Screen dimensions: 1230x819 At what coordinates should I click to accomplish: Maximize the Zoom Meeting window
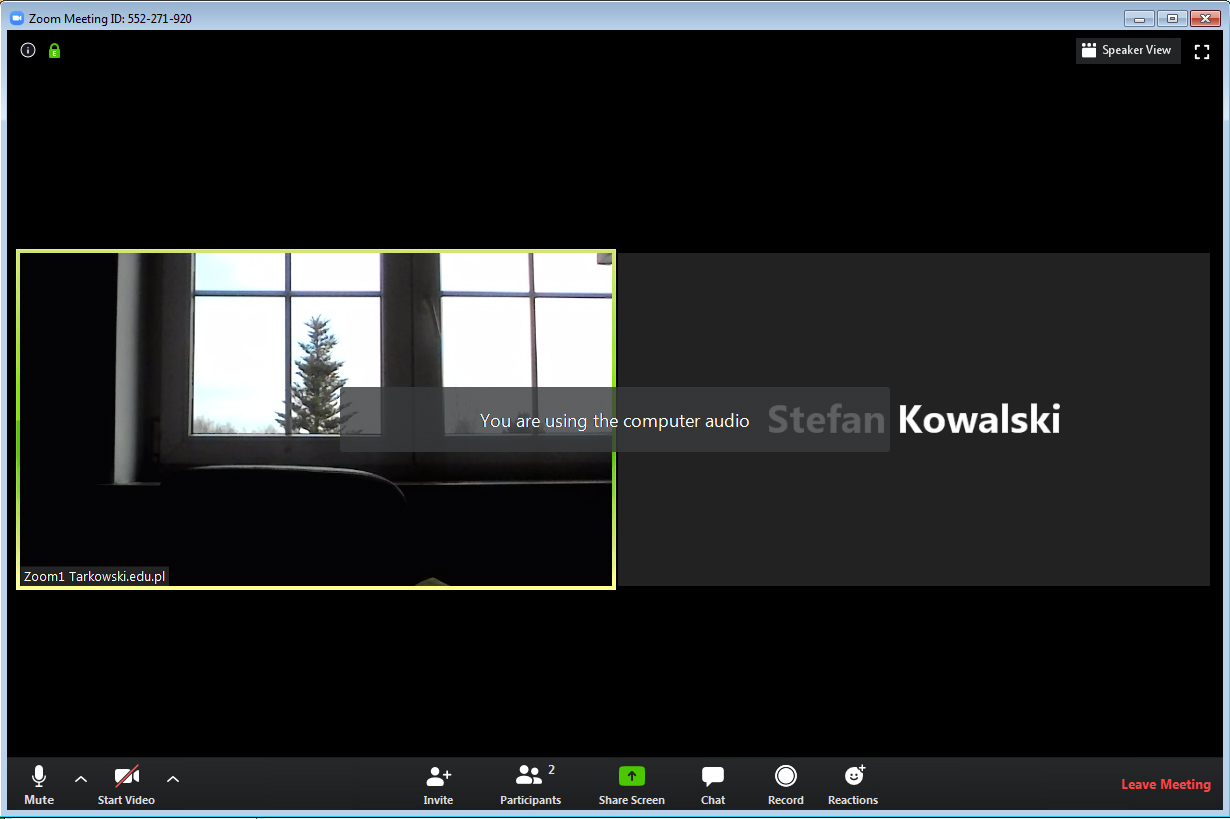click(1171, 18)
